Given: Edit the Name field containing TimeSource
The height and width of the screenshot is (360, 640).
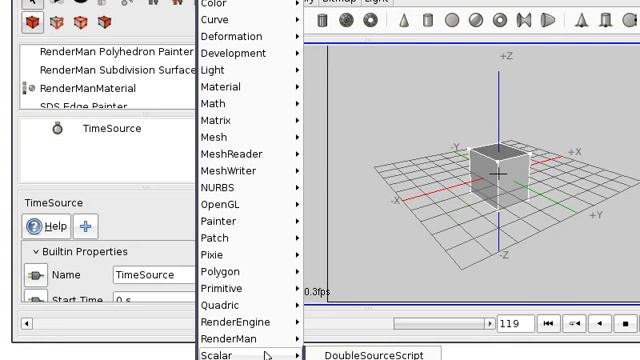Looking at the screenshot, I should coord(154,275).
